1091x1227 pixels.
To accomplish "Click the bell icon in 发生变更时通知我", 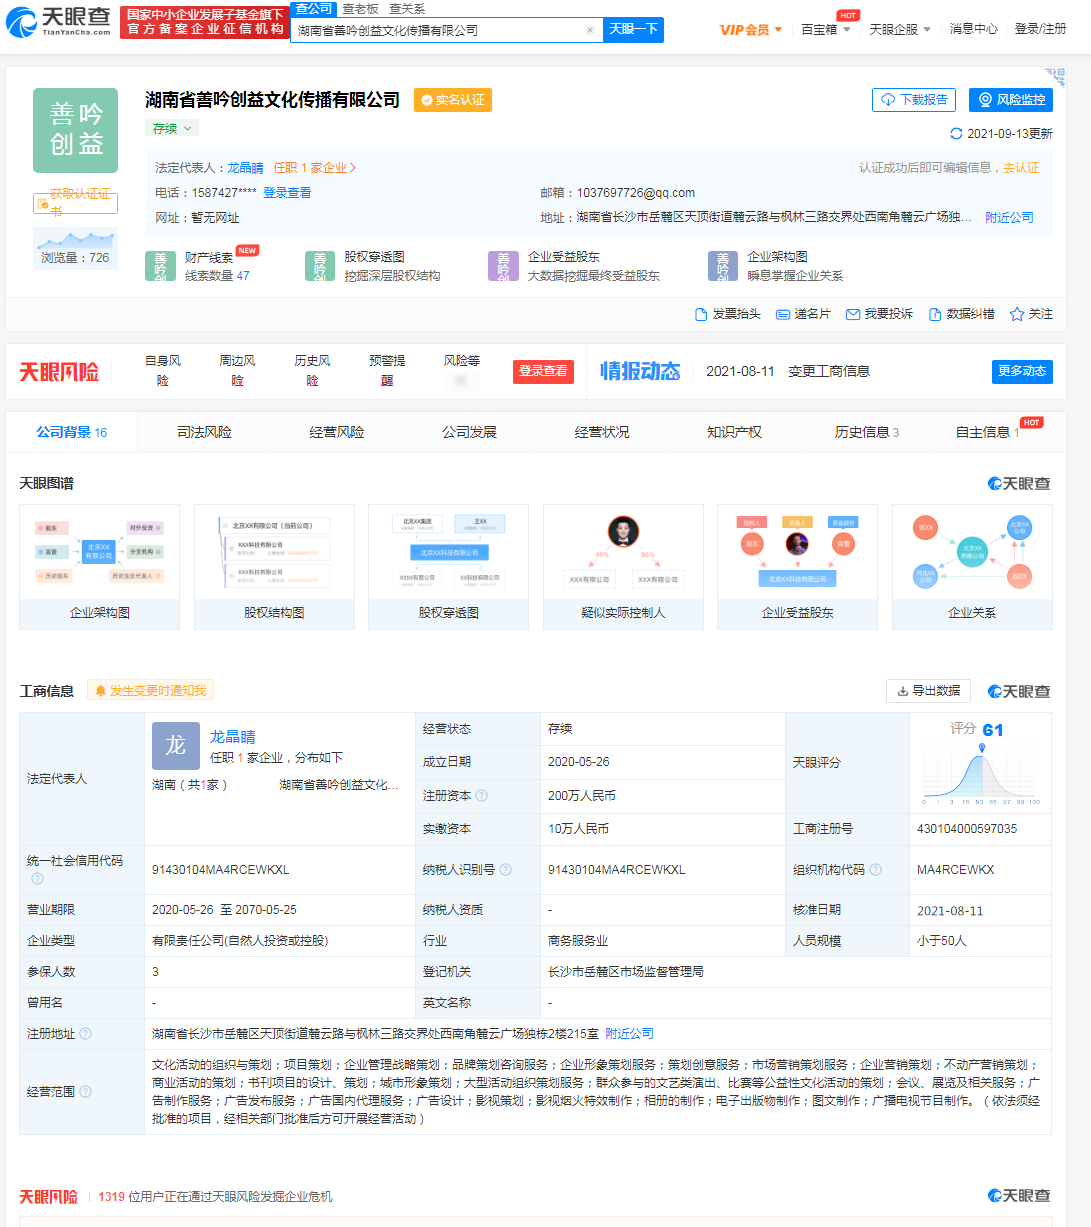I will click(101, 691).
